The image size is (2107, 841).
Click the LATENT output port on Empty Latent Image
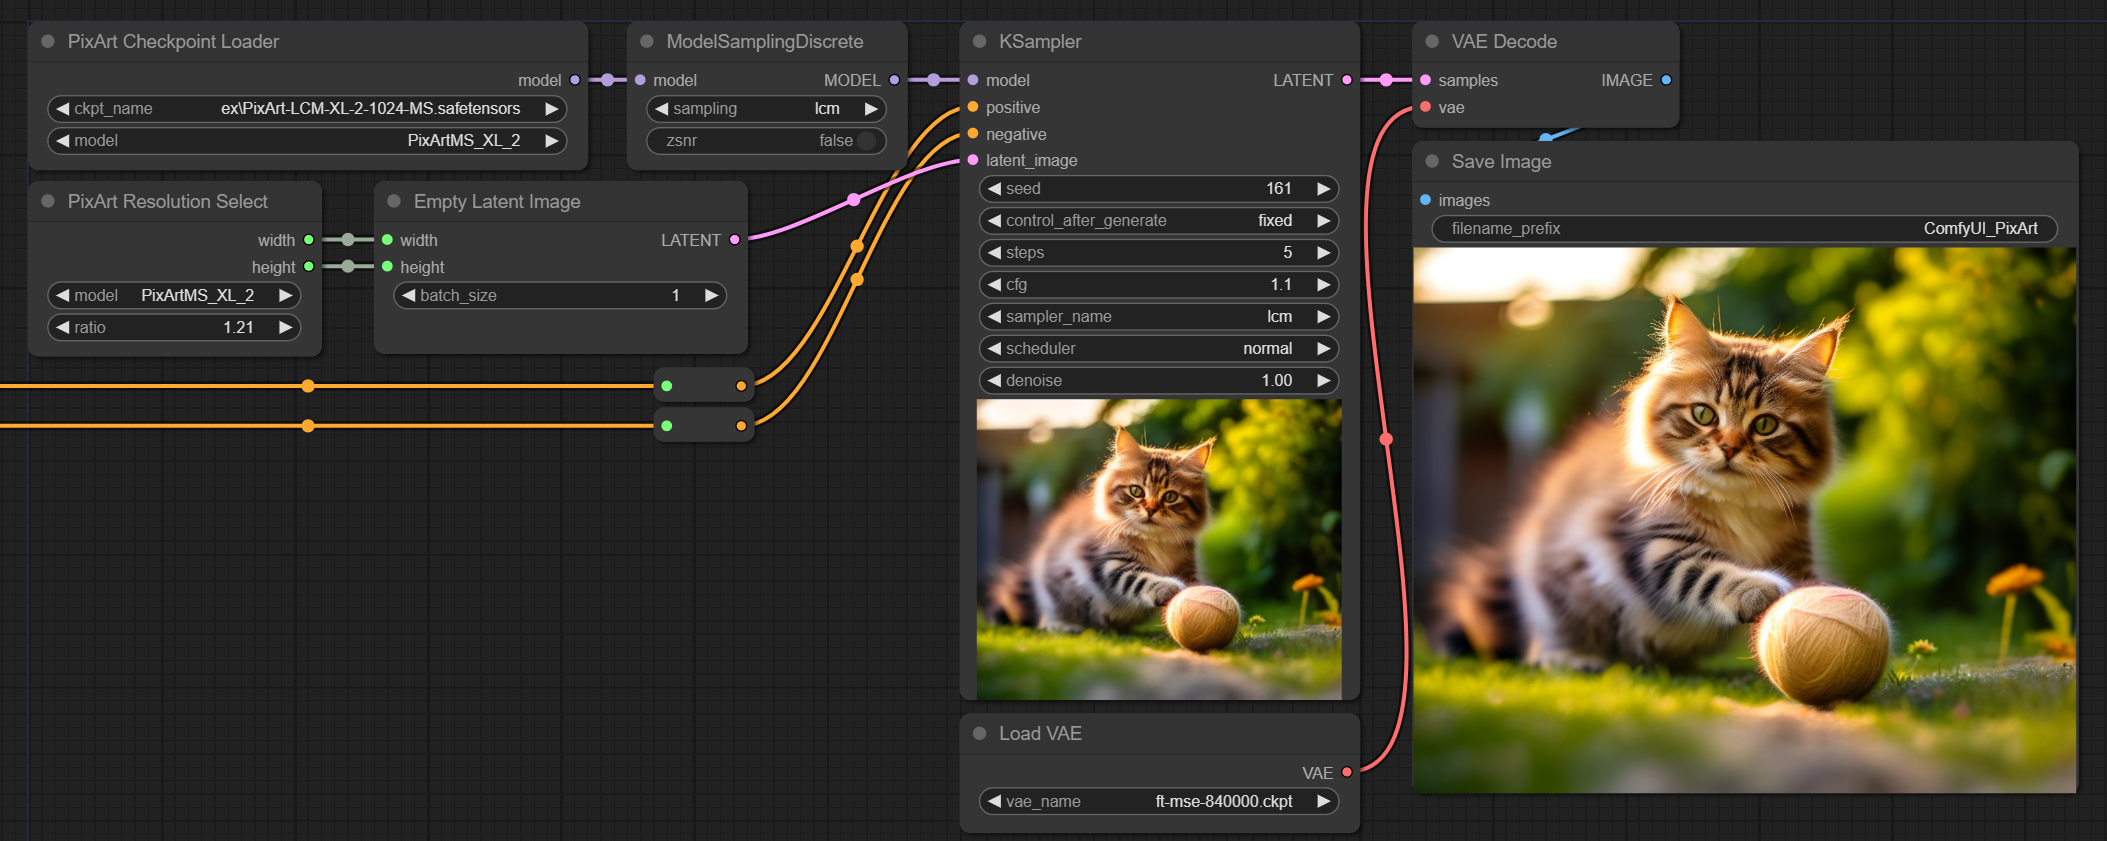click(x=735, y=240)
